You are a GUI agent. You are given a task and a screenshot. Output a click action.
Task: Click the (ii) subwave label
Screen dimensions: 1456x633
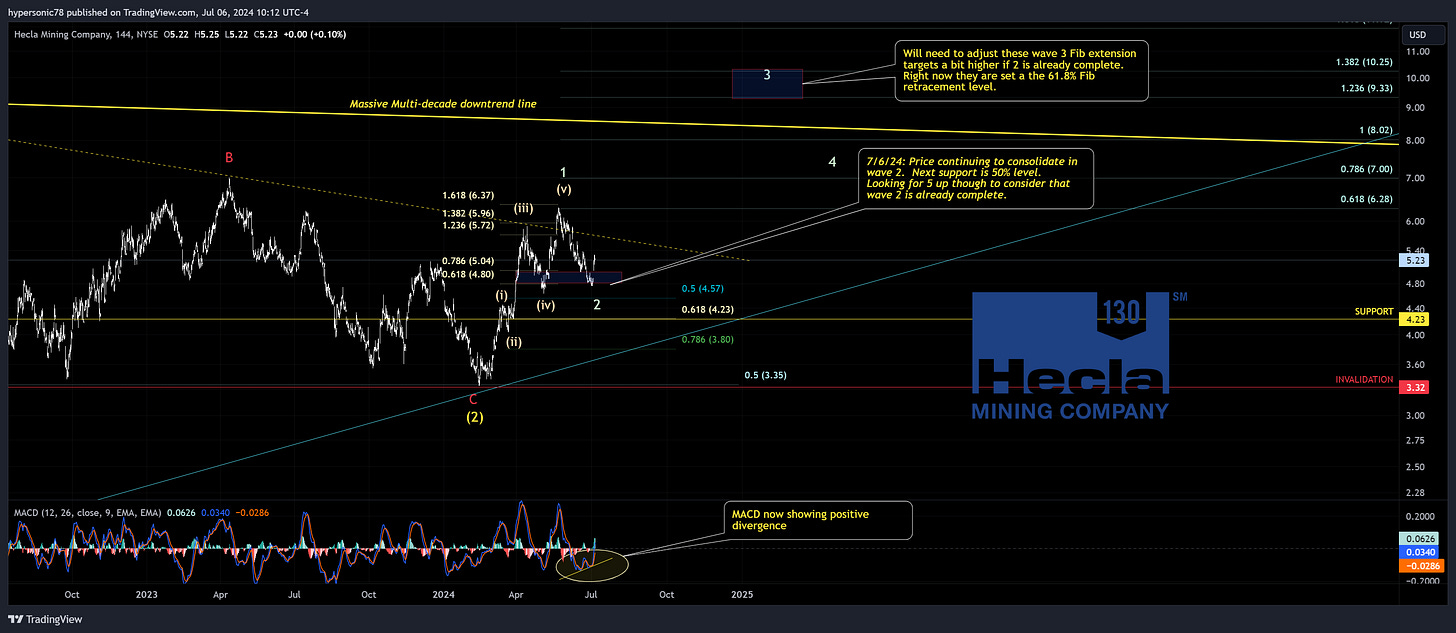[514, 342]
